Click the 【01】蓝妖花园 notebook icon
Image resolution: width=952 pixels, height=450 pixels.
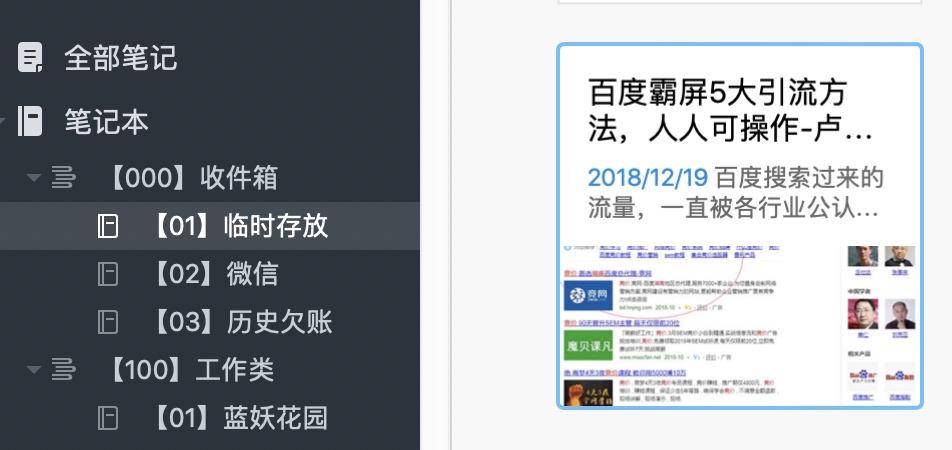click(x=108, y=418)
